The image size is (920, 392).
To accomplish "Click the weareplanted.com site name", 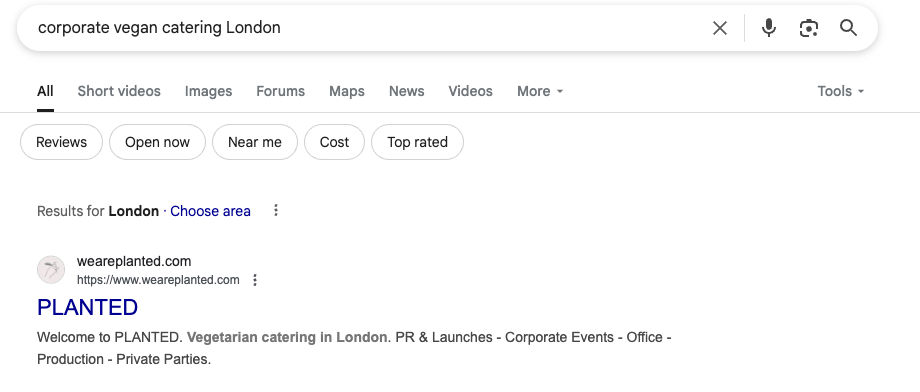I will (x=134, y=261).
